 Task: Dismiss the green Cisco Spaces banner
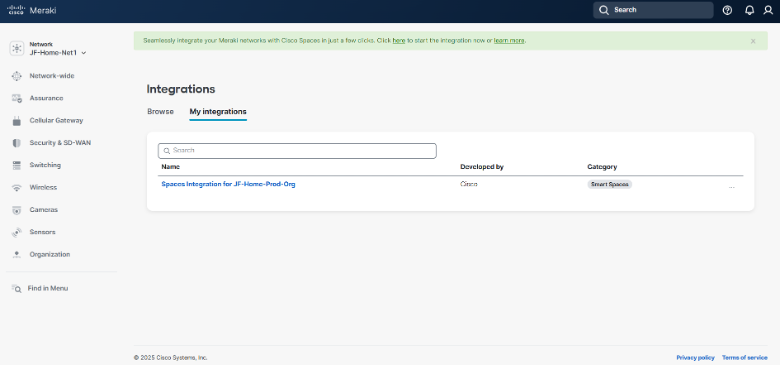pyautogui.click(x=753, y=41)
